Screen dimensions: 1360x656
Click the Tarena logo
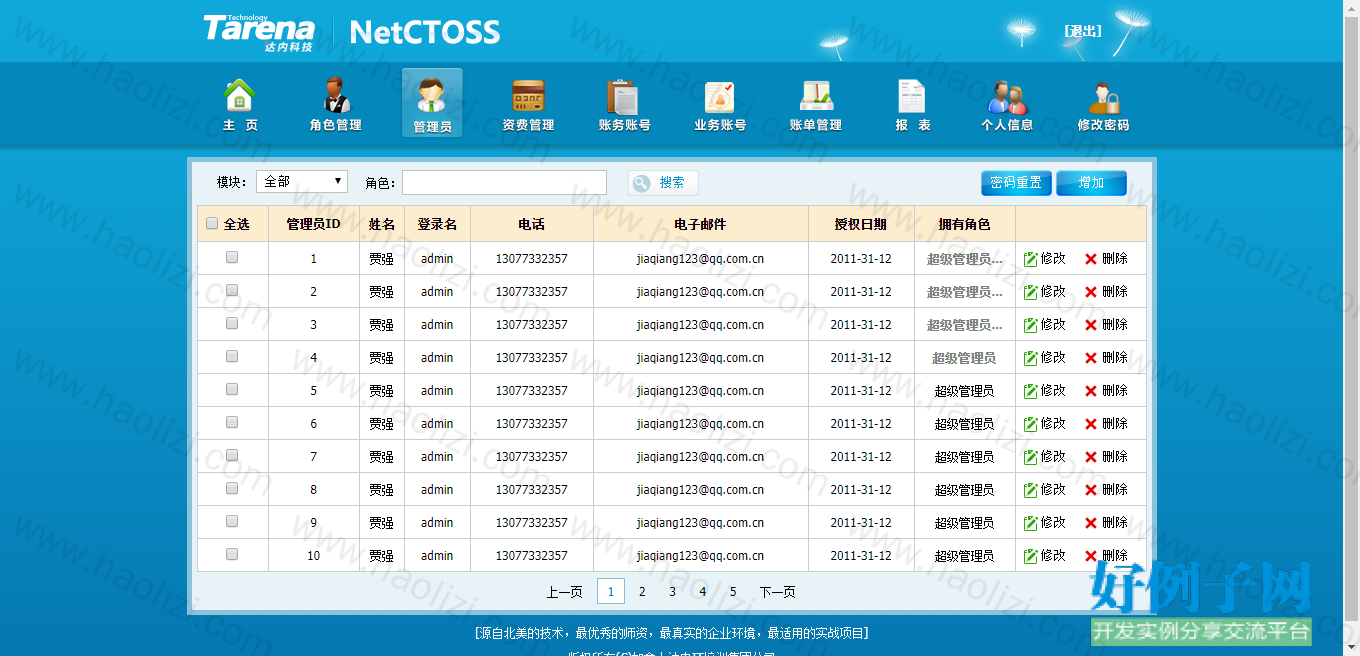(x=259, y=32)
